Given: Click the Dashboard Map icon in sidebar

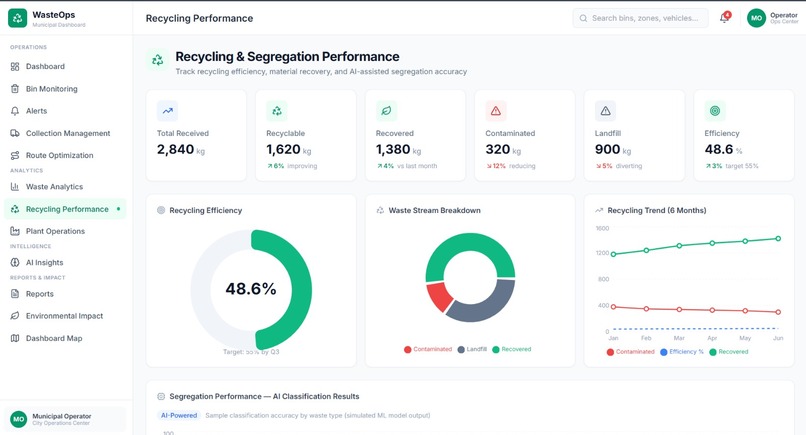Looking at the screenshot, I should tap(15, 338).
